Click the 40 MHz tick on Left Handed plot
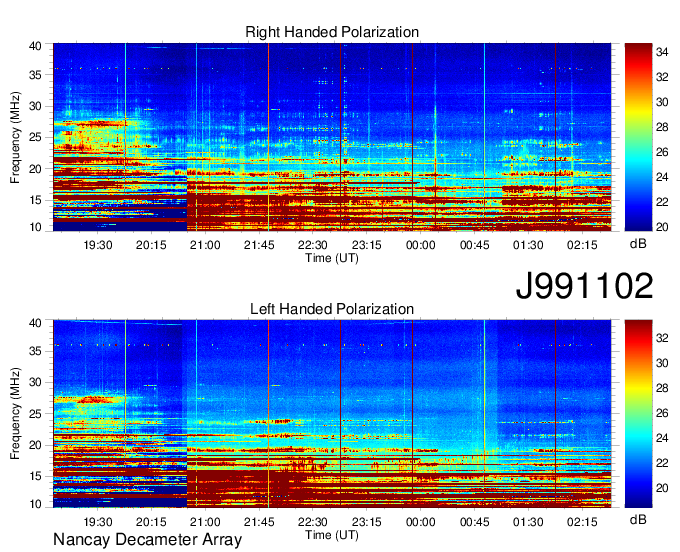Viewport: 680px width, 552px height. tap(35, 323)
